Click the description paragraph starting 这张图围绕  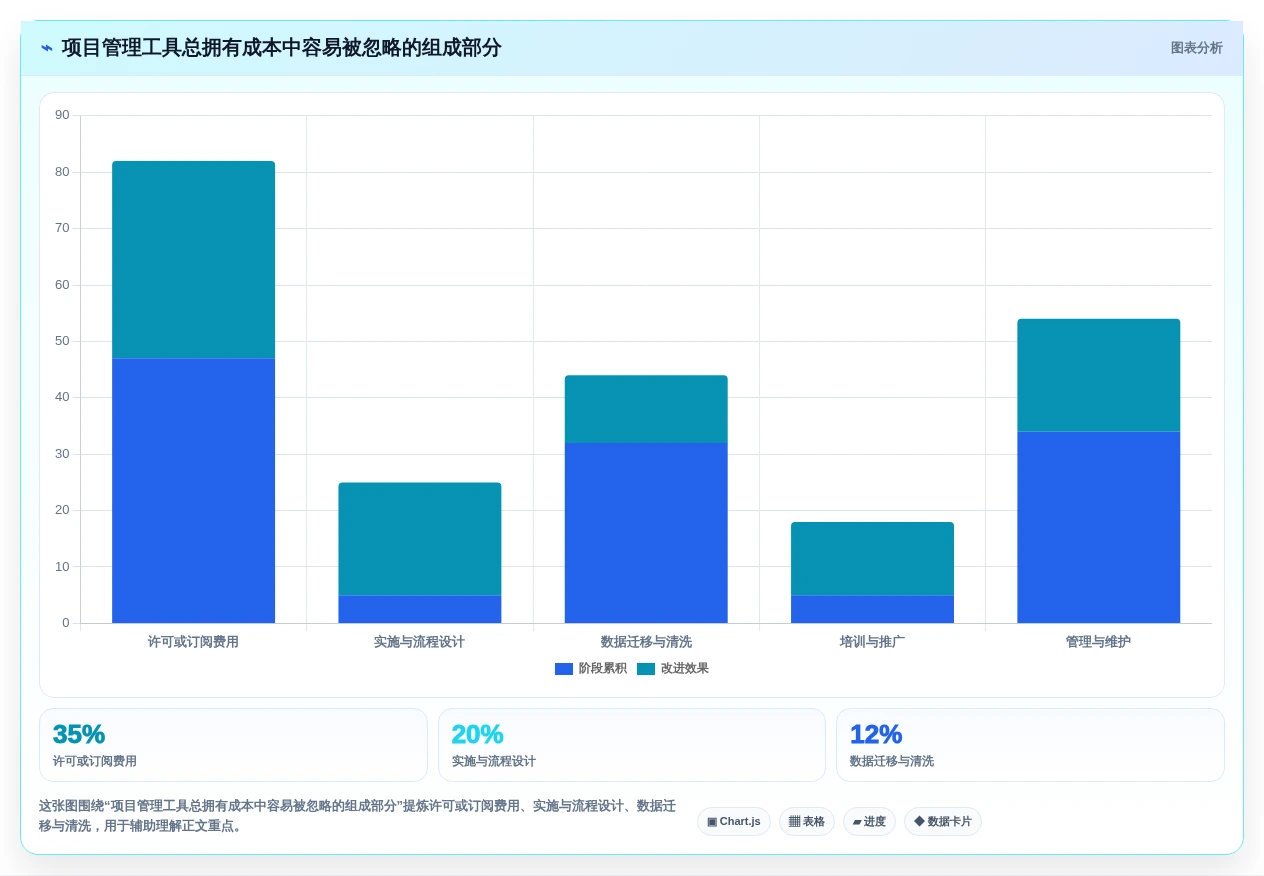point(358,816)
